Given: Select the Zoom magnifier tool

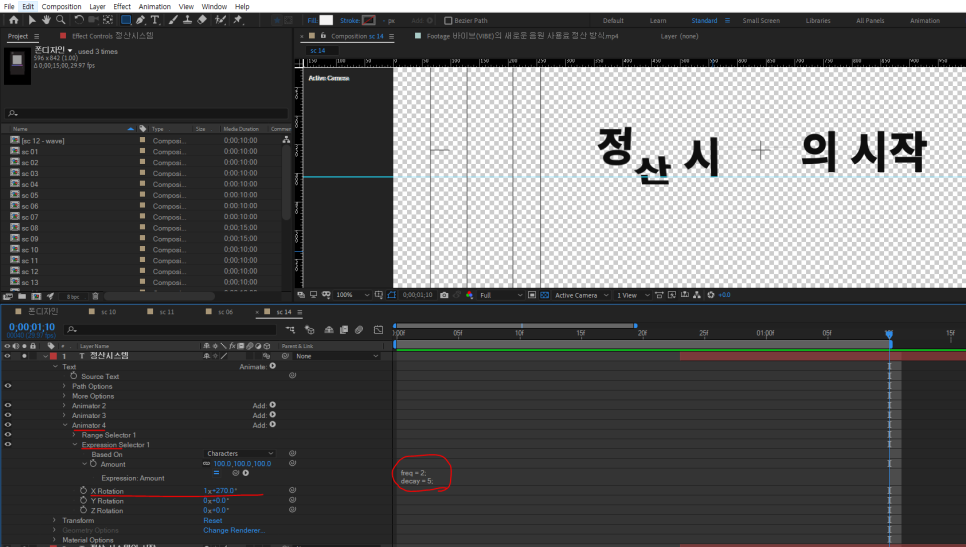Looking at the screenshot, I should pos(60,20).
